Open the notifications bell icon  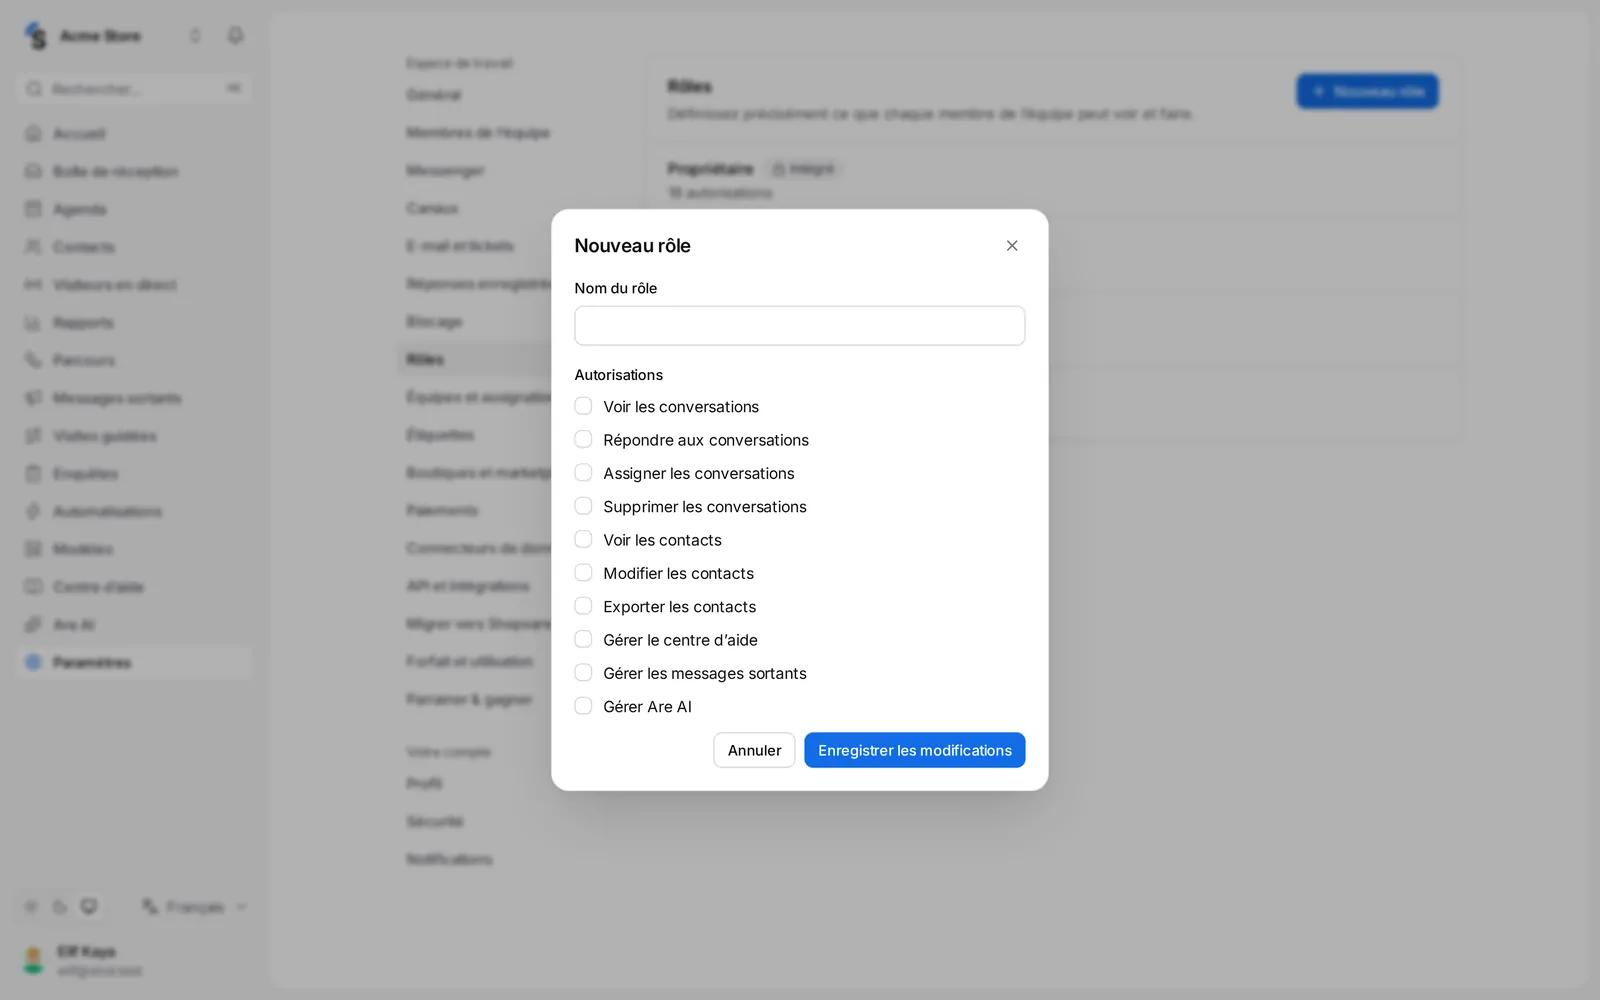pyautogui.click(x=235, y=36)
